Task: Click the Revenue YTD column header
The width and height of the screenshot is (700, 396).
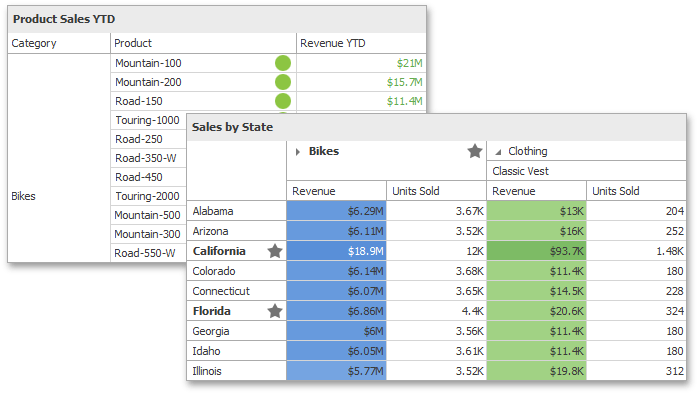Action: [x=361, y=43]
